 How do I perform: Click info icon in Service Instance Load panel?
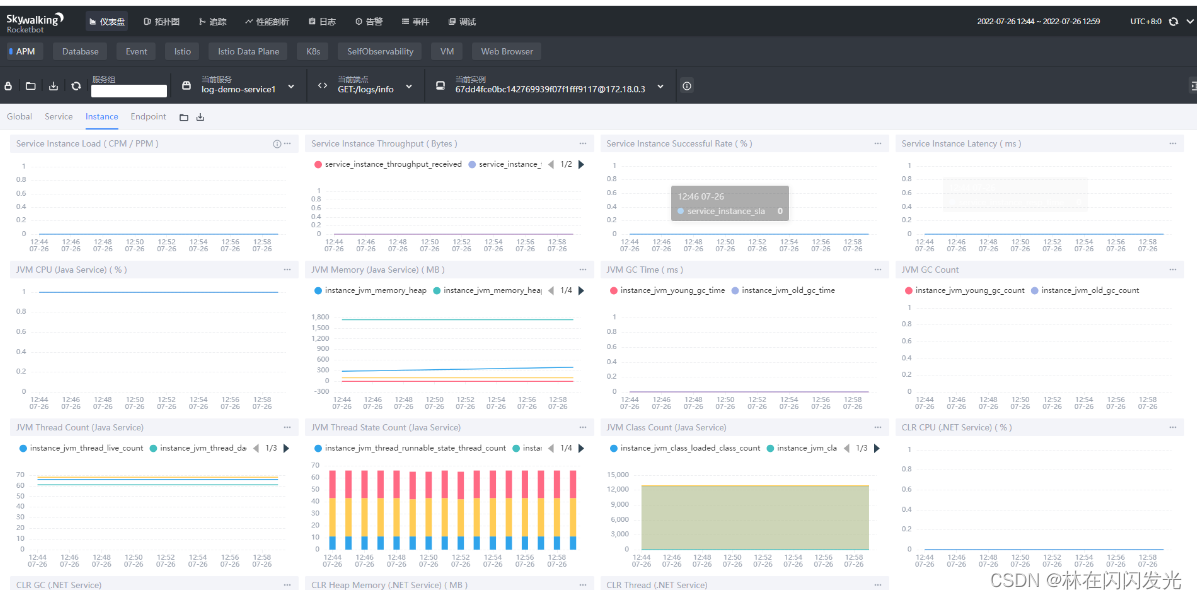277,143
